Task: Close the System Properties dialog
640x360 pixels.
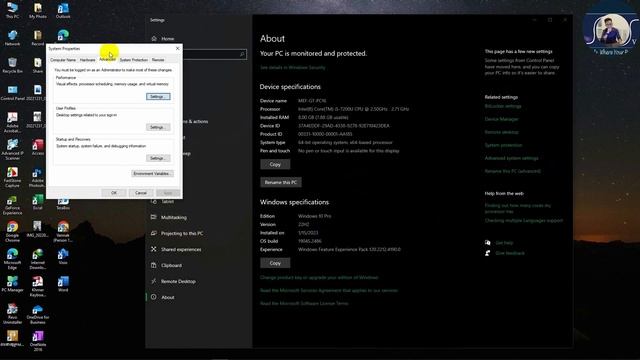Action: click(x=177, y=49)
